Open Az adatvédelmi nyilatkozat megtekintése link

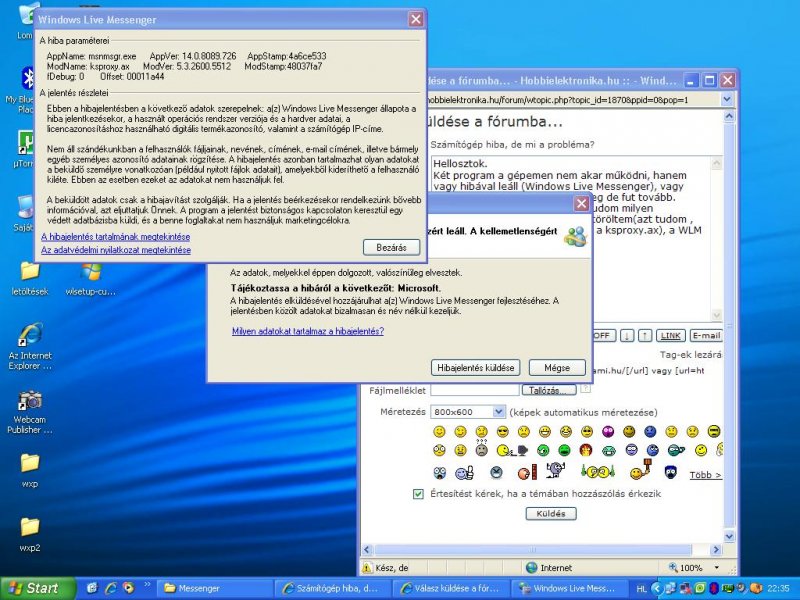click(116, 250)
